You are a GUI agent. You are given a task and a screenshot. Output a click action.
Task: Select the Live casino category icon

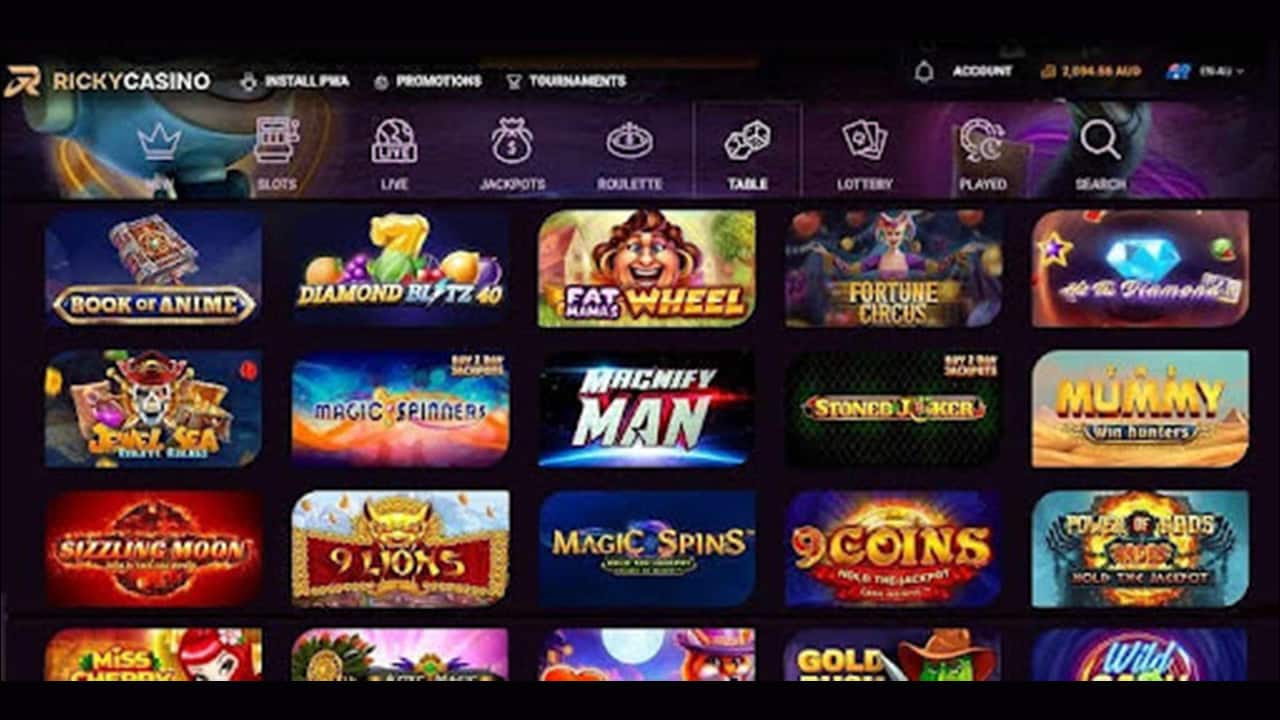(x=394, y=140)
